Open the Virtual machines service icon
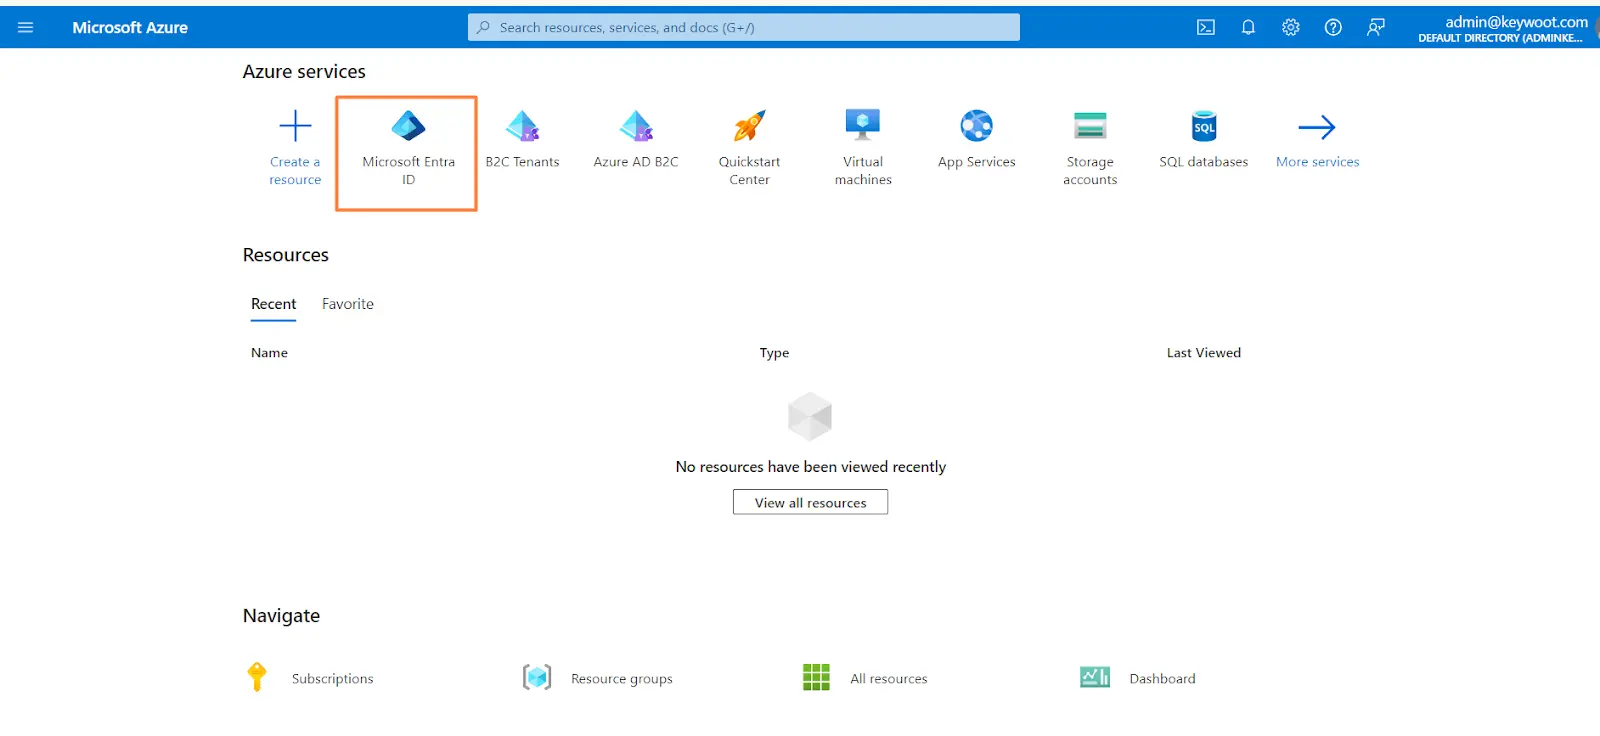The width and height of the screenshot is (1600, 736). [x=863, y=126]
